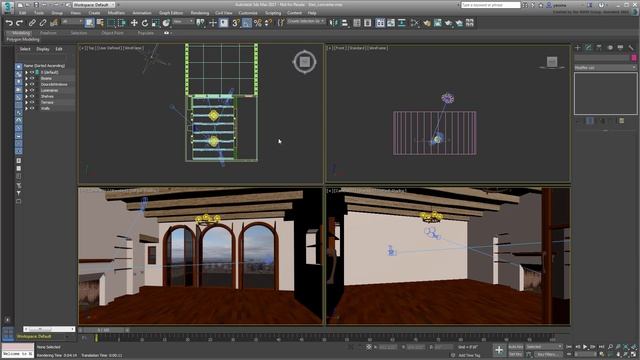Screen dimensions: 640x360
Task: Open the Modifier List dropdown
Action: 605,67
